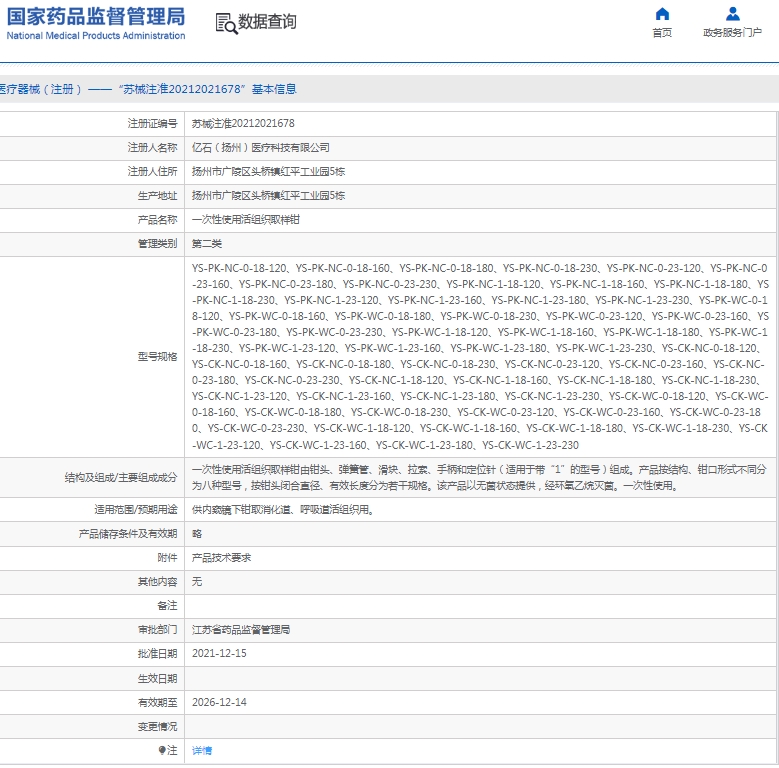This screenshot has width=779, height=768.
Task: Select registrant name 亿石（扬州）医疗科技有限公司
Action: pyautogui.click(x=261, y=148)
